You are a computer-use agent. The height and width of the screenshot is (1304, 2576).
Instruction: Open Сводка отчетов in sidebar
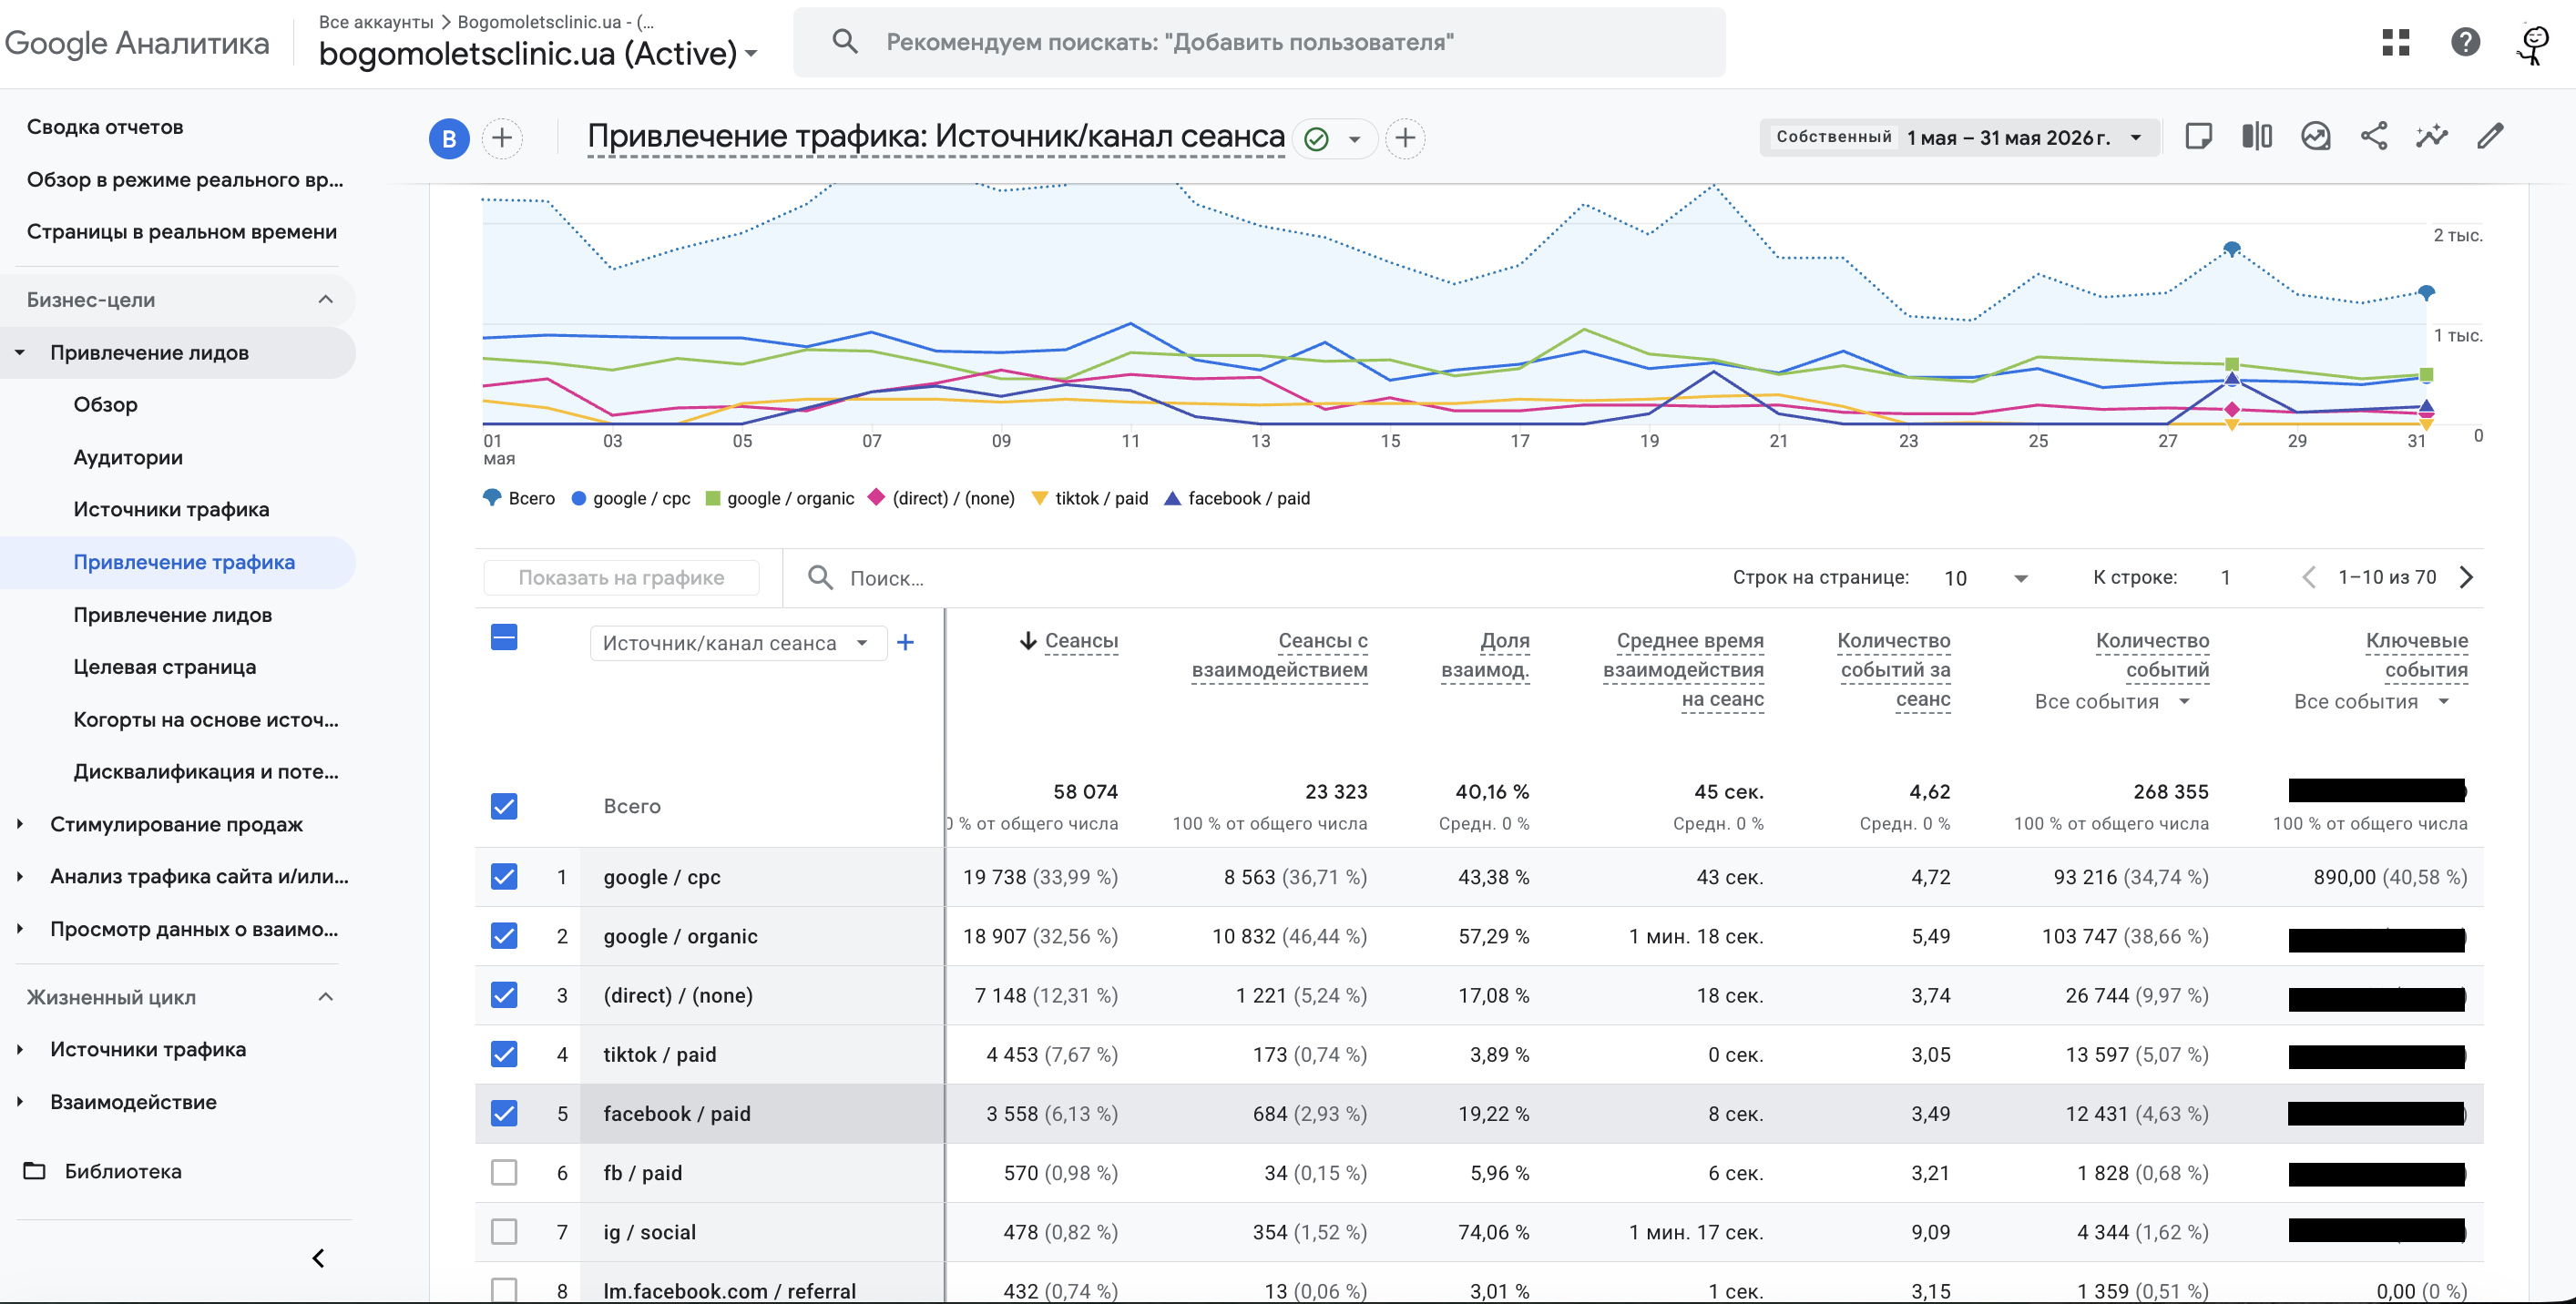(x=105, y=127)
